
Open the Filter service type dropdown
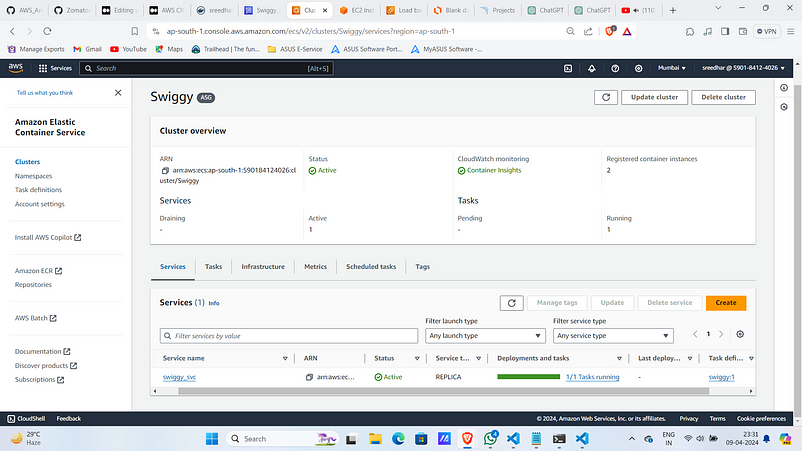coord(613,335)
